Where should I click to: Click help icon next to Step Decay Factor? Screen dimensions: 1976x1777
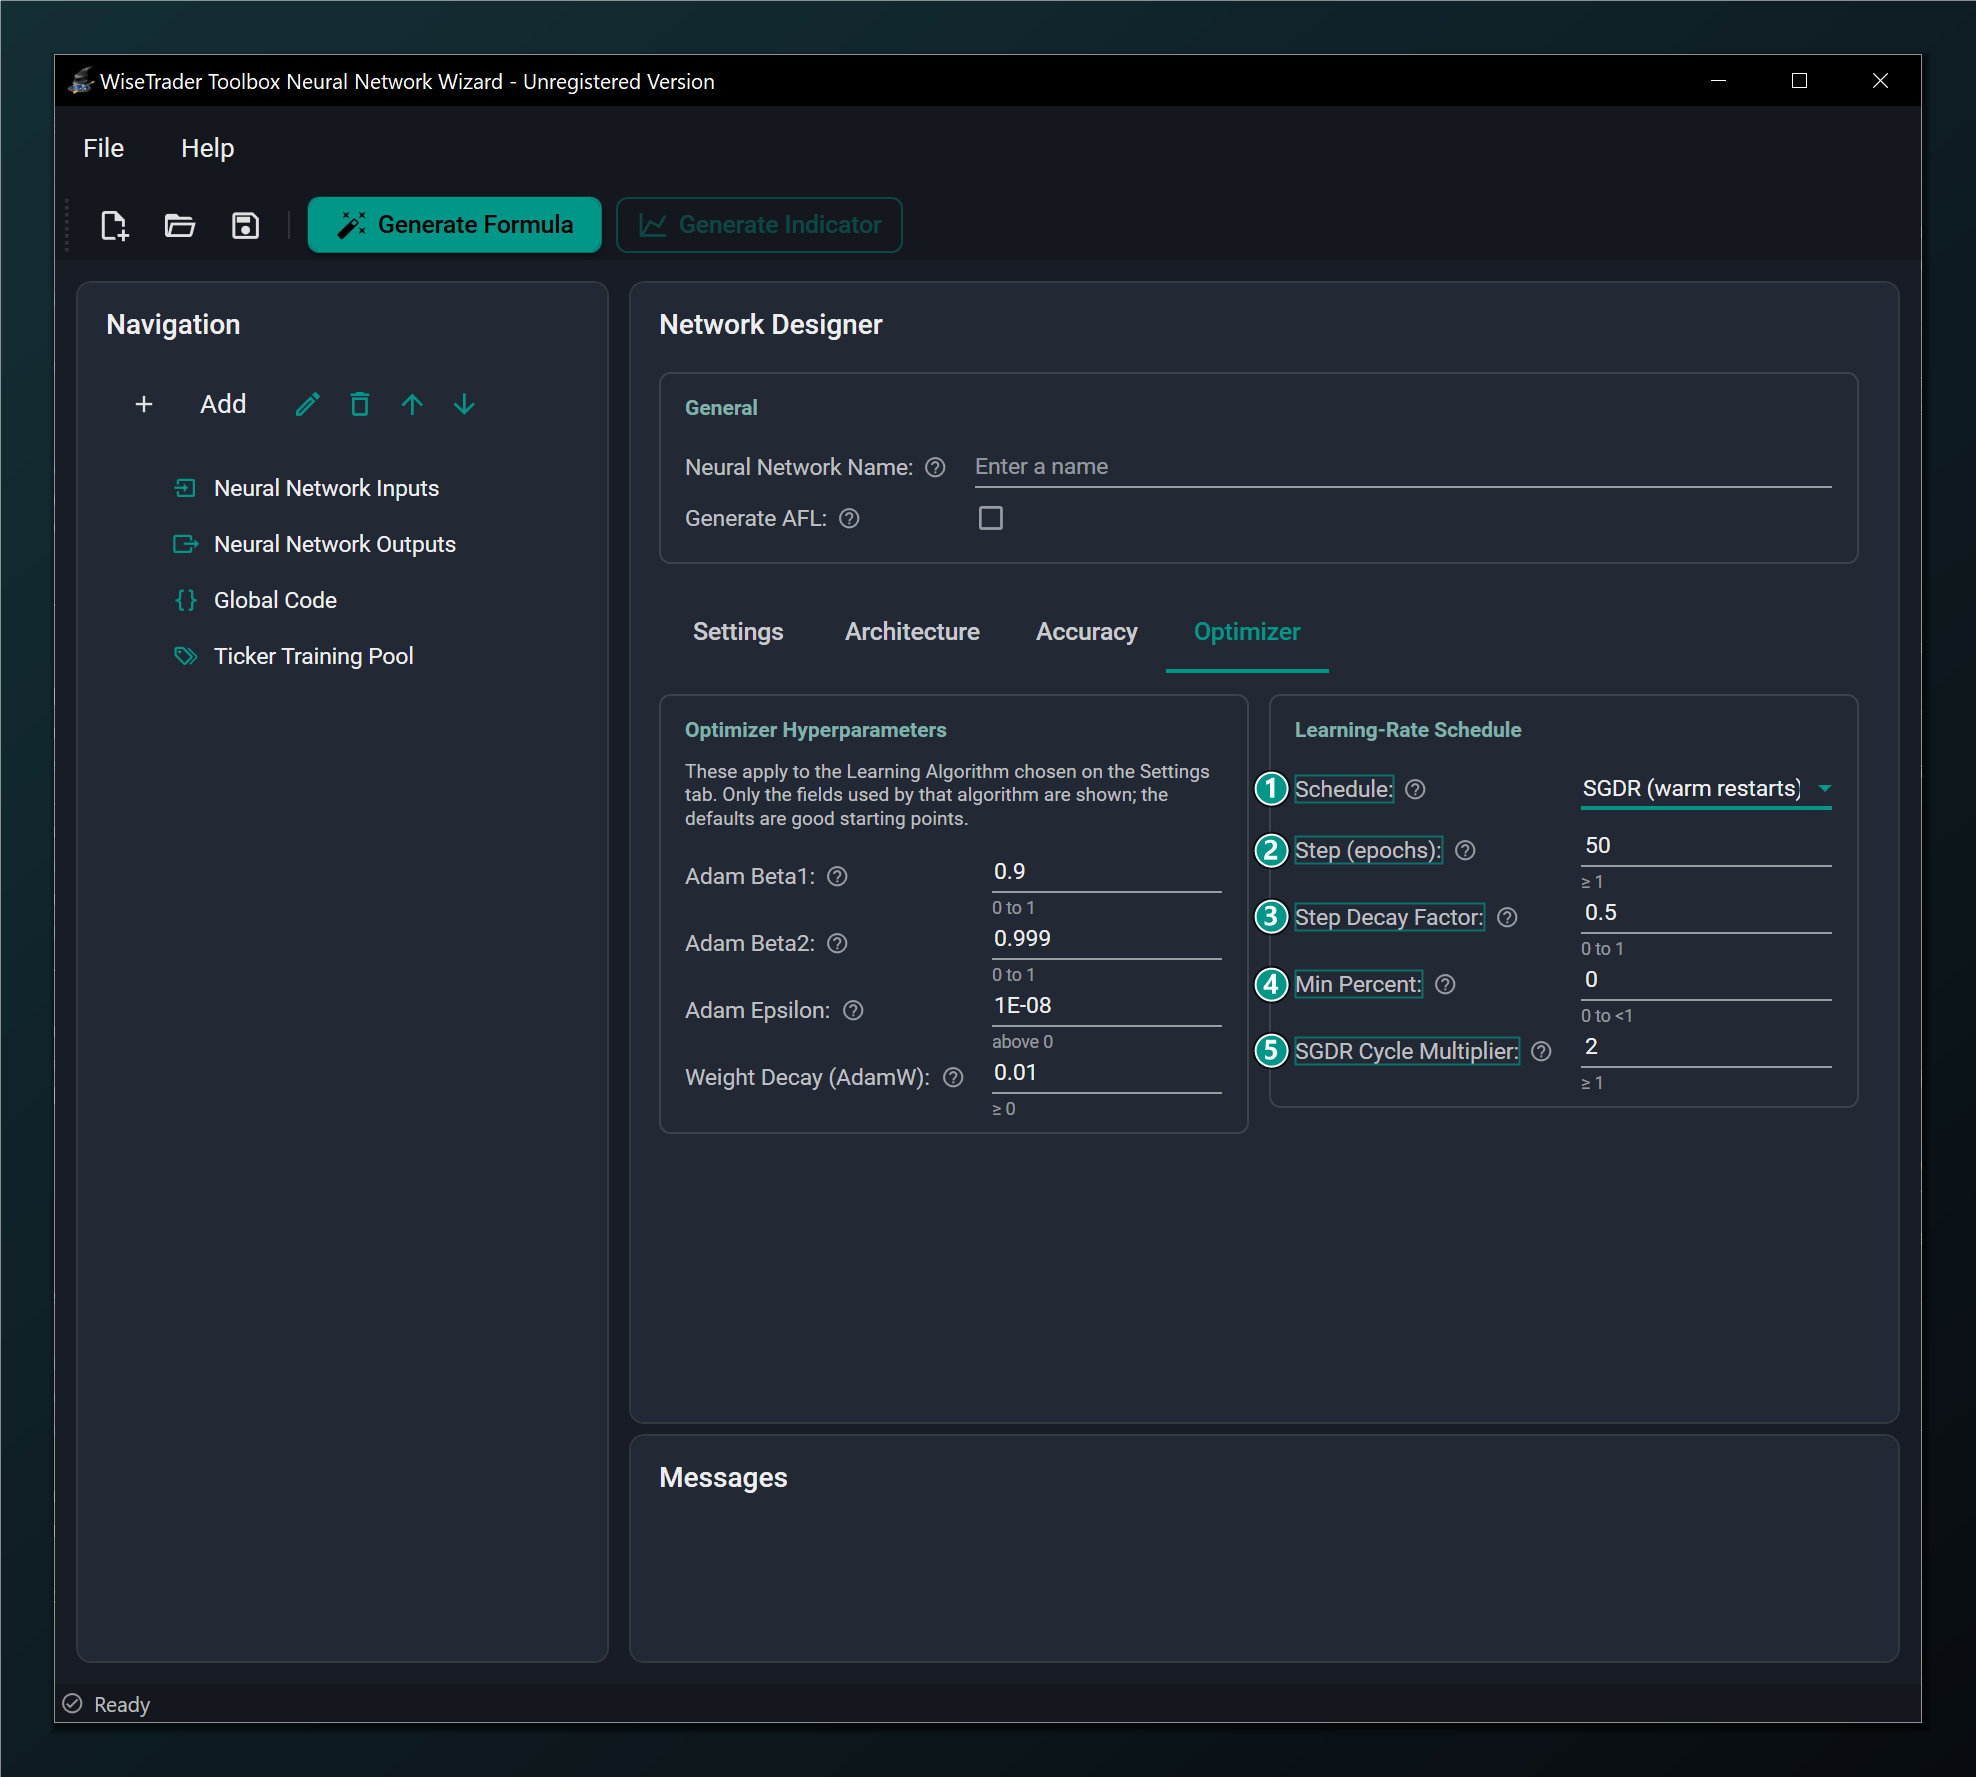pyautogui.click(x=1508, y=917)
